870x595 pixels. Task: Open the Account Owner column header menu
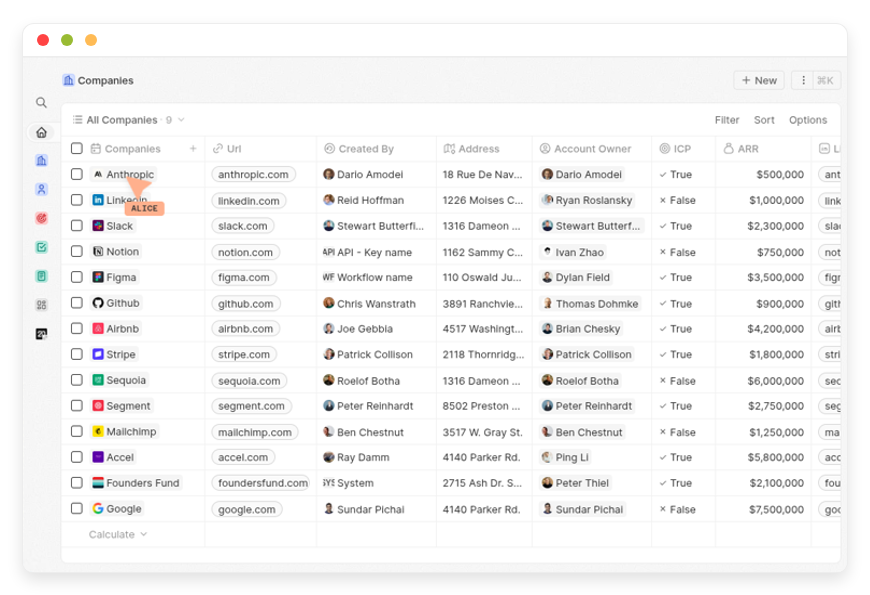591,149
